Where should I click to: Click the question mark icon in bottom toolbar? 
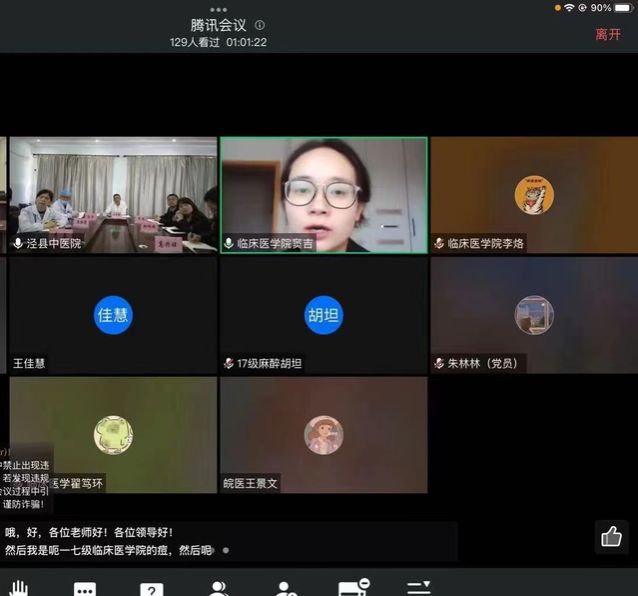(x=151, y=589)
